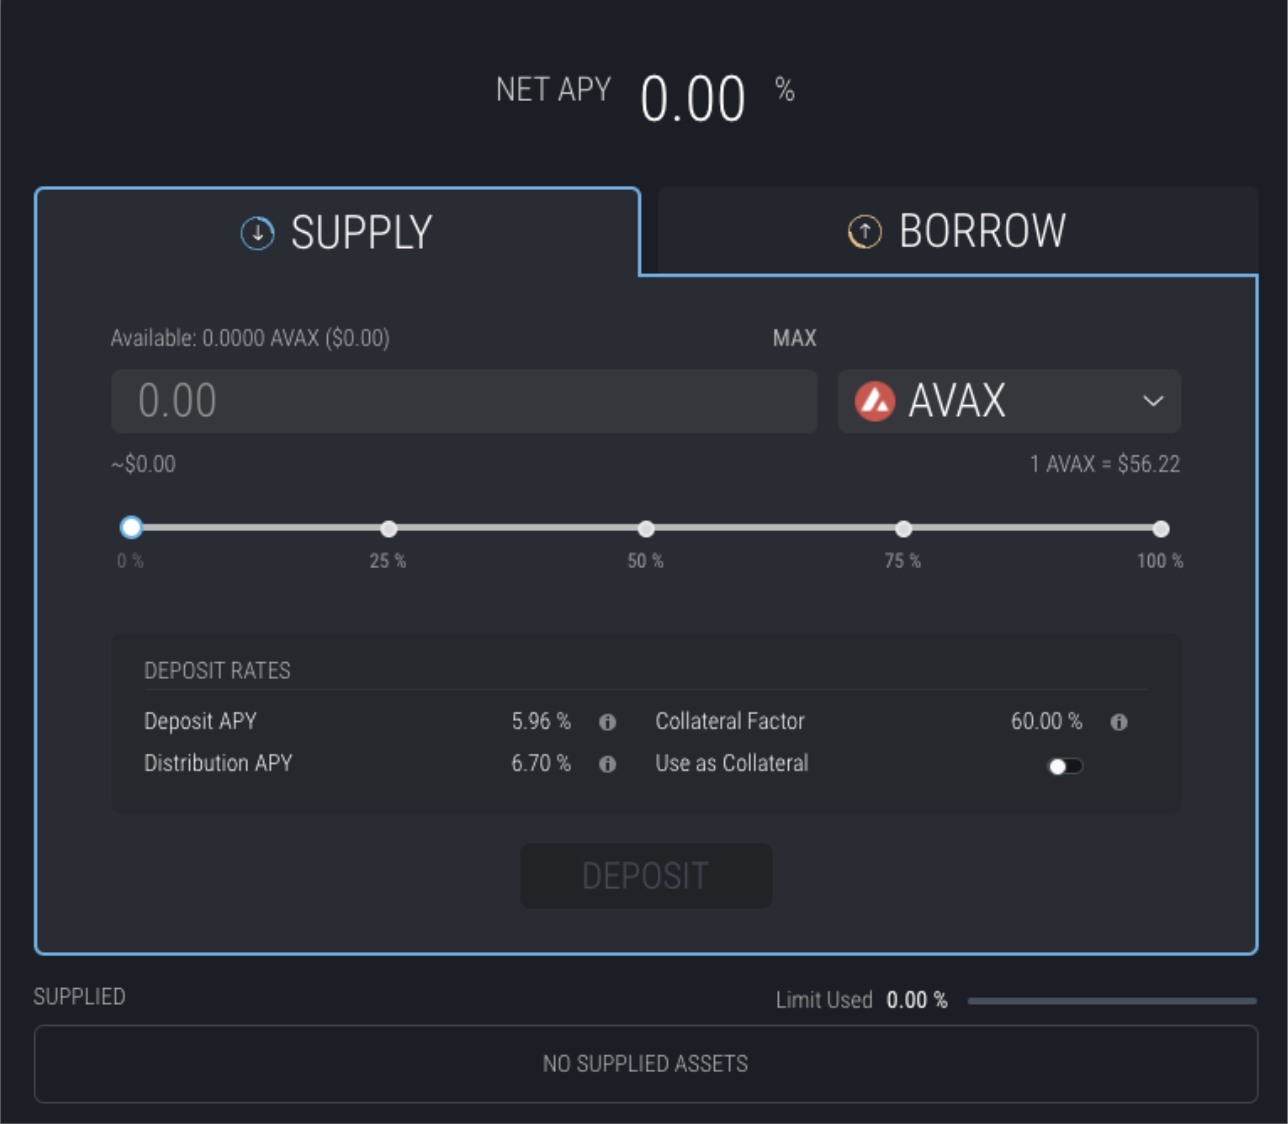Open the Collateral Factor info tooltip
Viewport: 1288px width, 1124px height.
tap(1119, 722)
